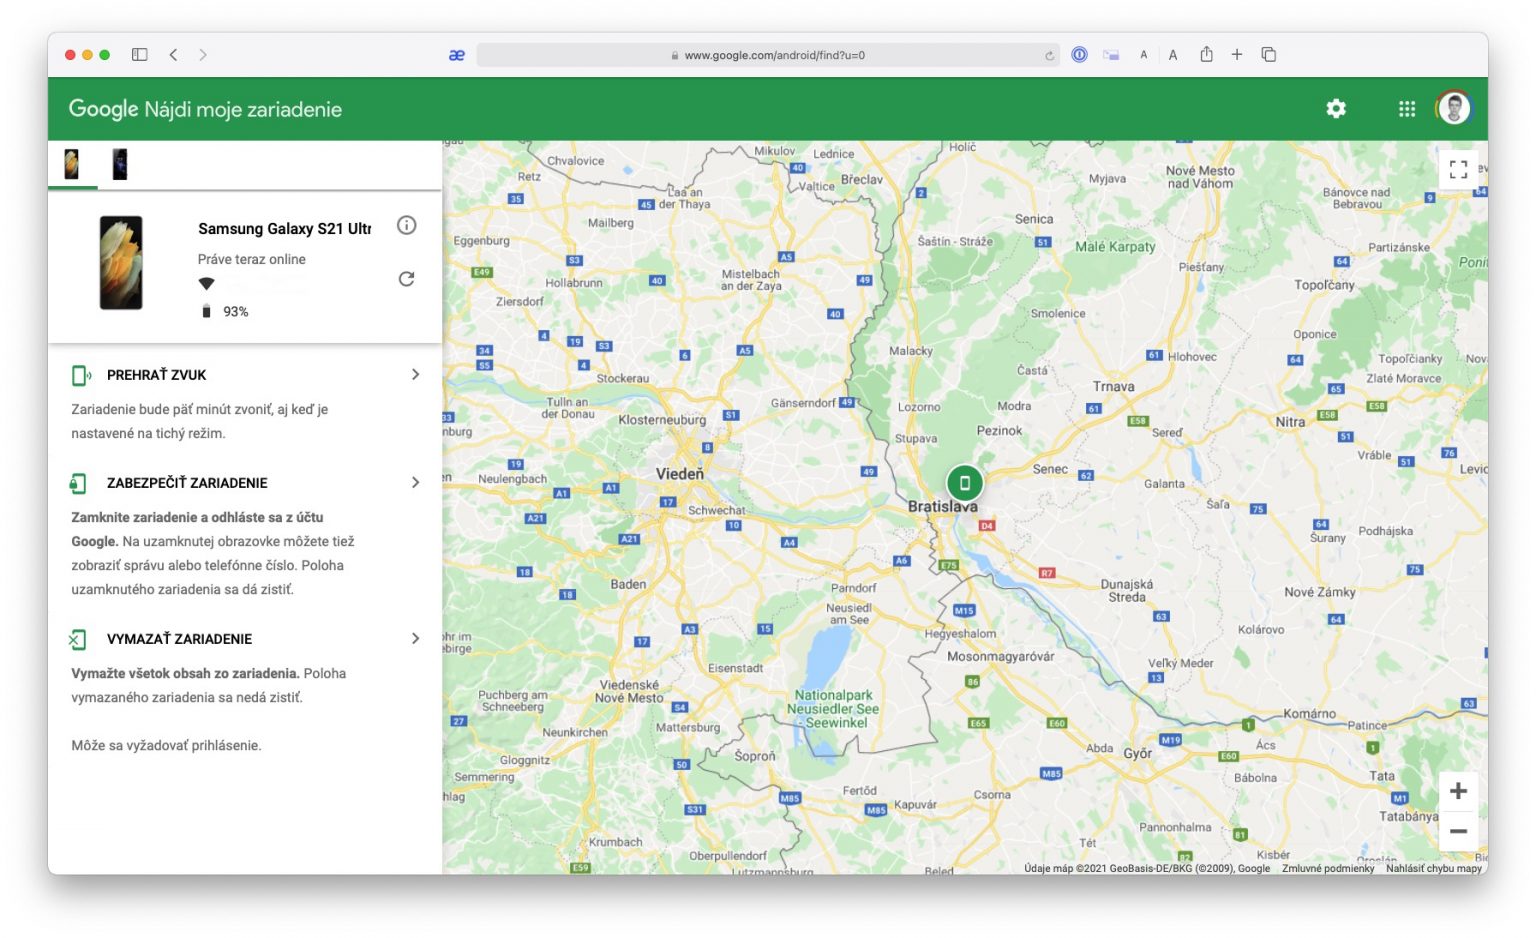Open the Google account avatar
1536x938 pixels.
1454,108
